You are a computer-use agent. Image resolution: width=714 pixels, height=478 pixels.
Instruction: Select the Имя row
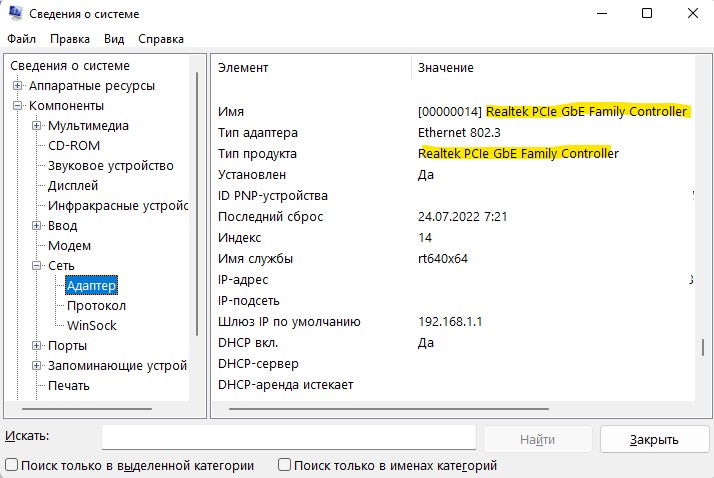tap(453, 112)
